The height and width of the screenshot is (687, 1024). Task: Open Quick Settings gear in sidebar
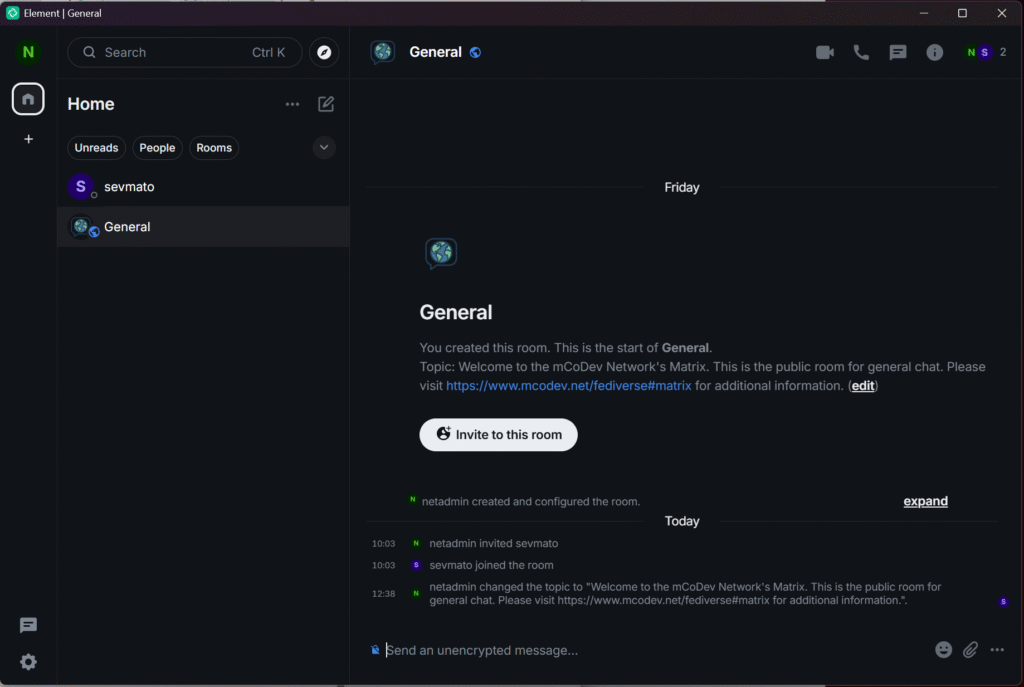(28, 662)
